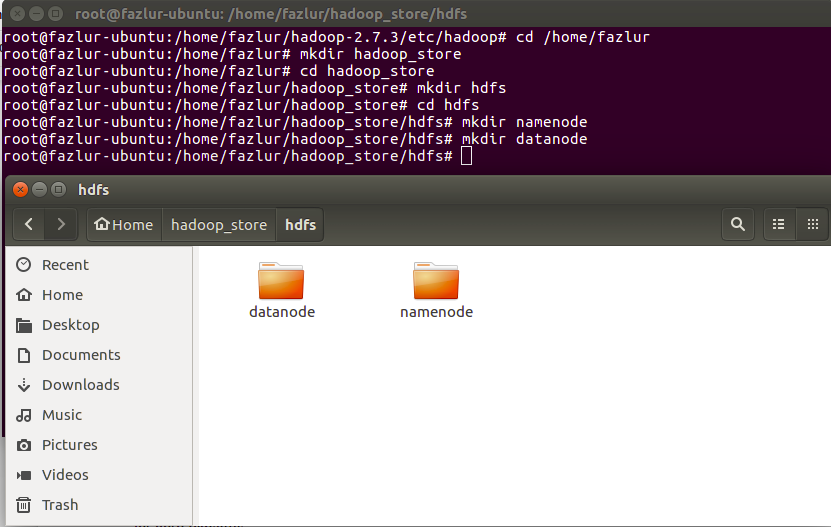Click the terminal cursor at the prompt
The image size is (831, 527).
click(x=466, y=156)
